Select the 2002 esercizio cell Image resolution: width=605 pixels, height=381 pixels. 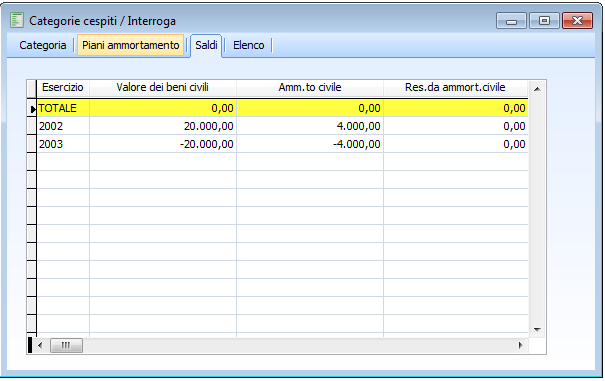click(63, 126)
